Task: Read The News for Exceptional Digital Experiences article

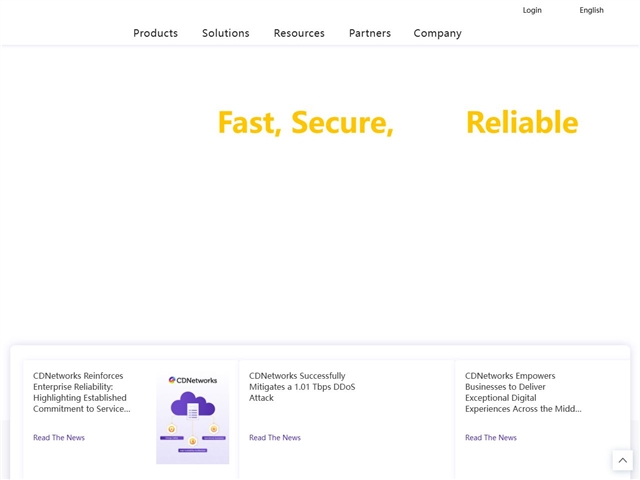Action: pos(491,438)
